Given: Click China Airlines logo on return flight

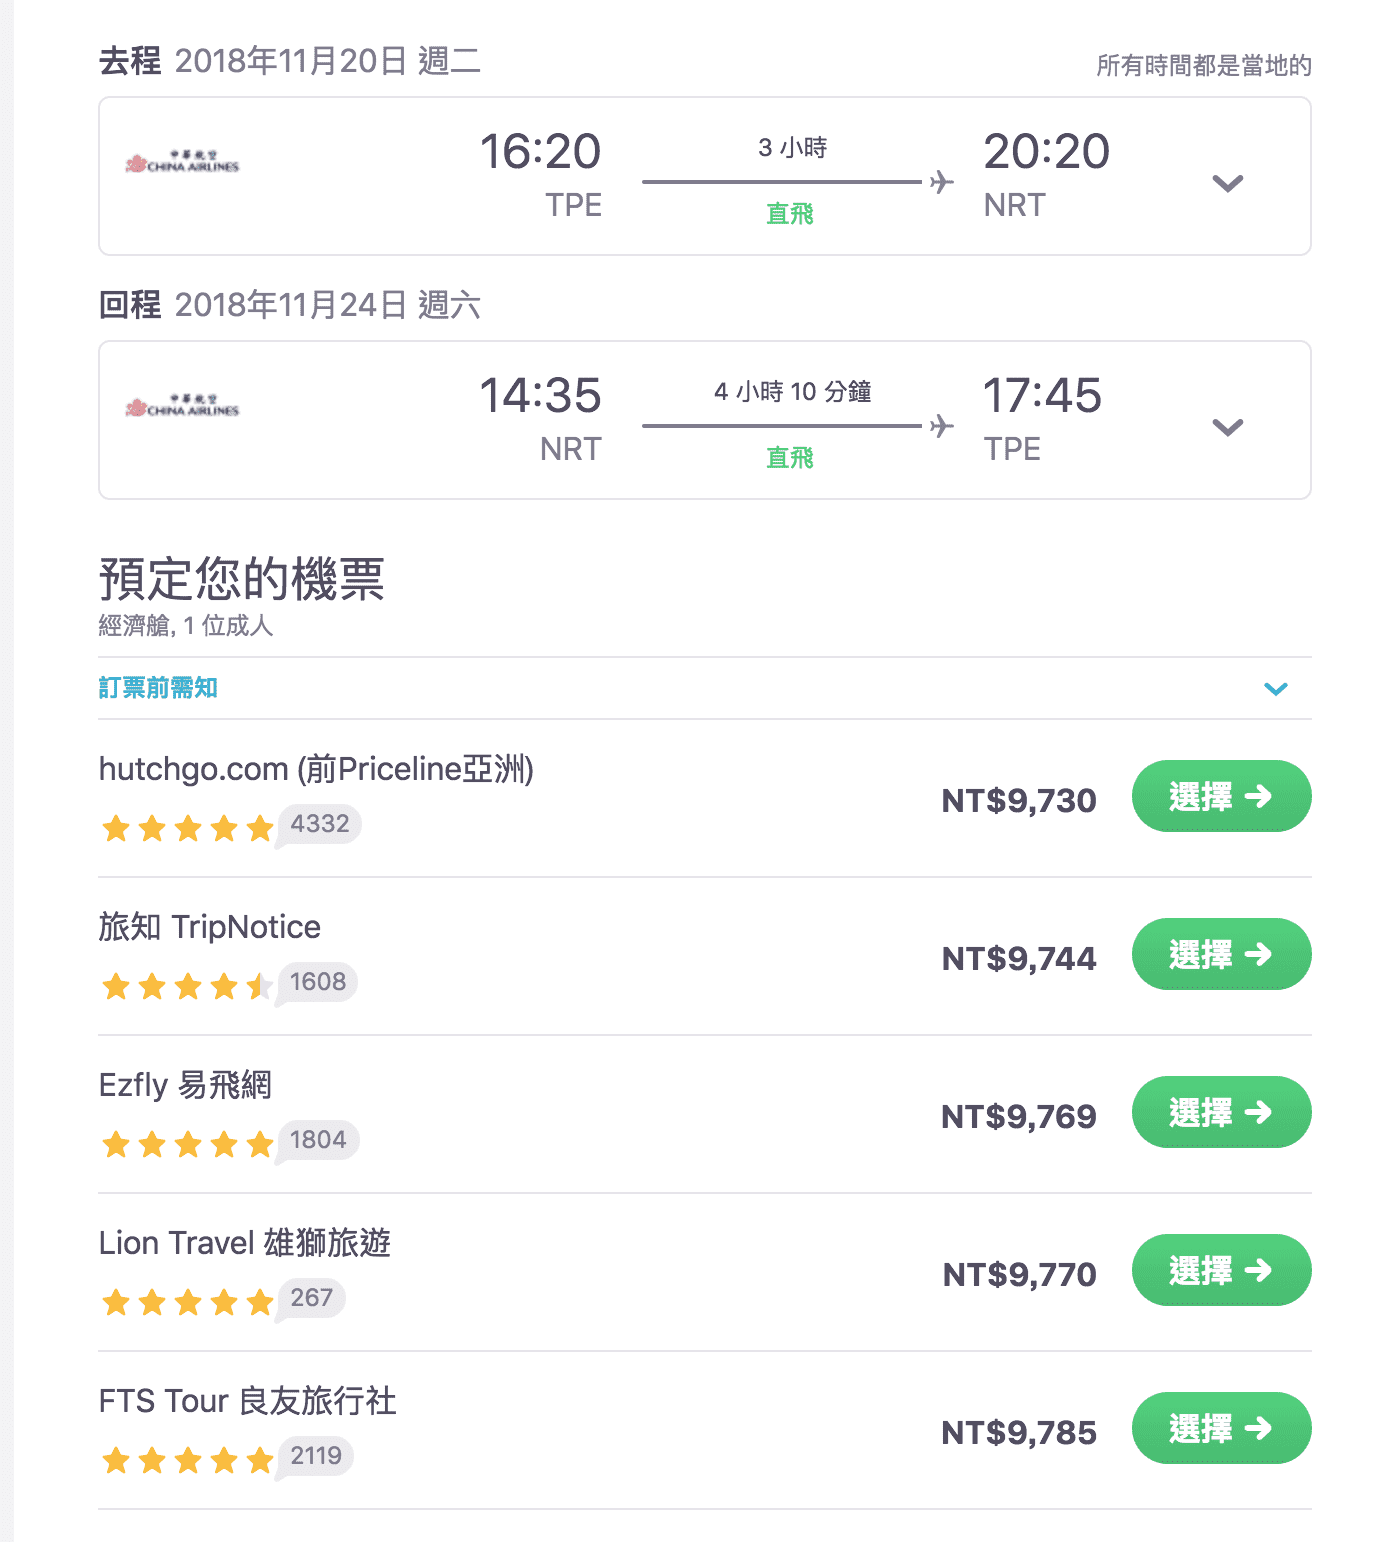Looking at the screenshot, I should pyautogui.click(x=182, y=406).
